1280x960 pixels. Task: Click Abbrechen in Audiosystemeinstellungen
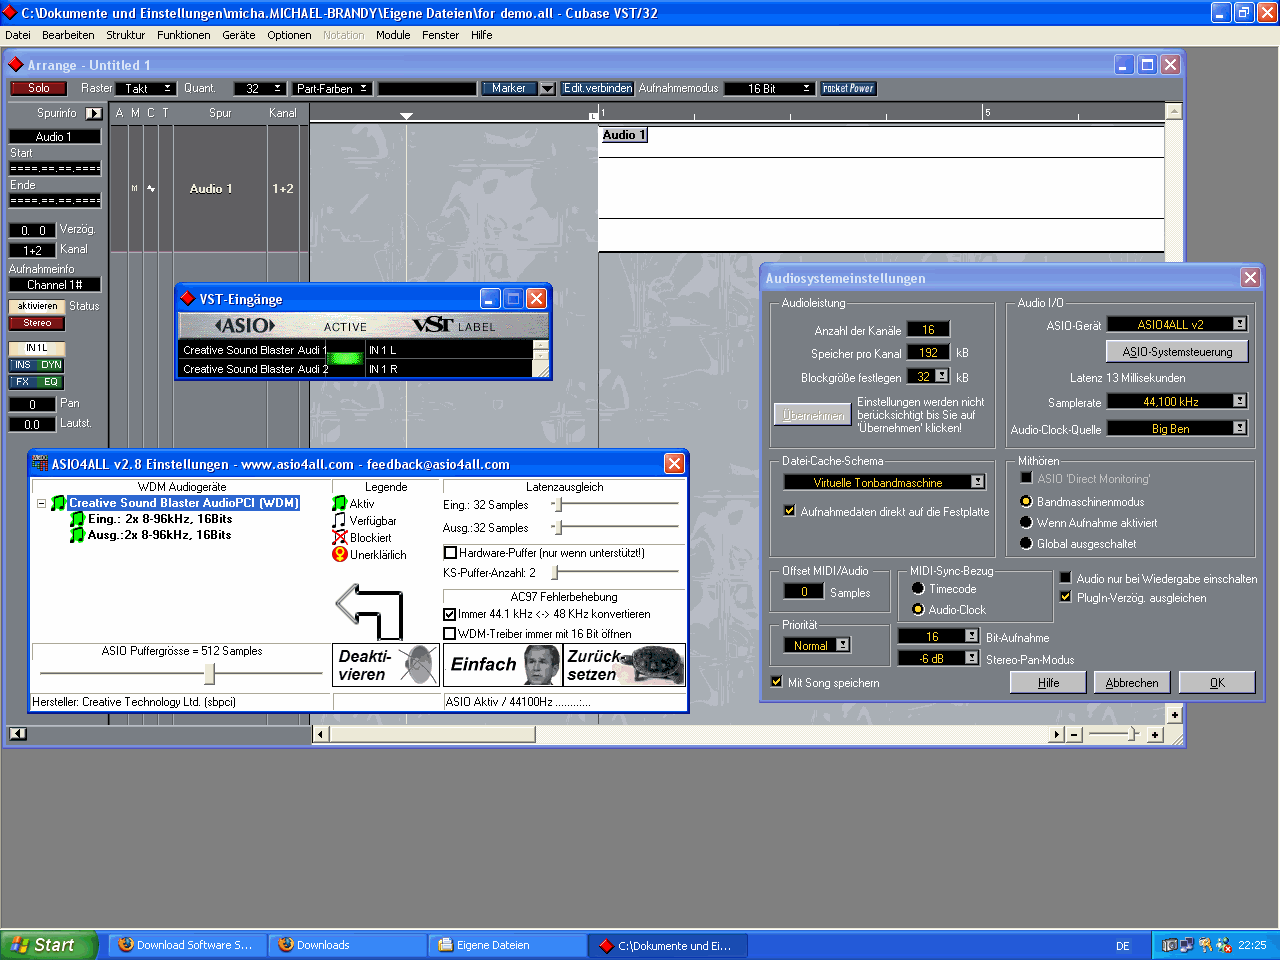click(x=1132, y=683)
